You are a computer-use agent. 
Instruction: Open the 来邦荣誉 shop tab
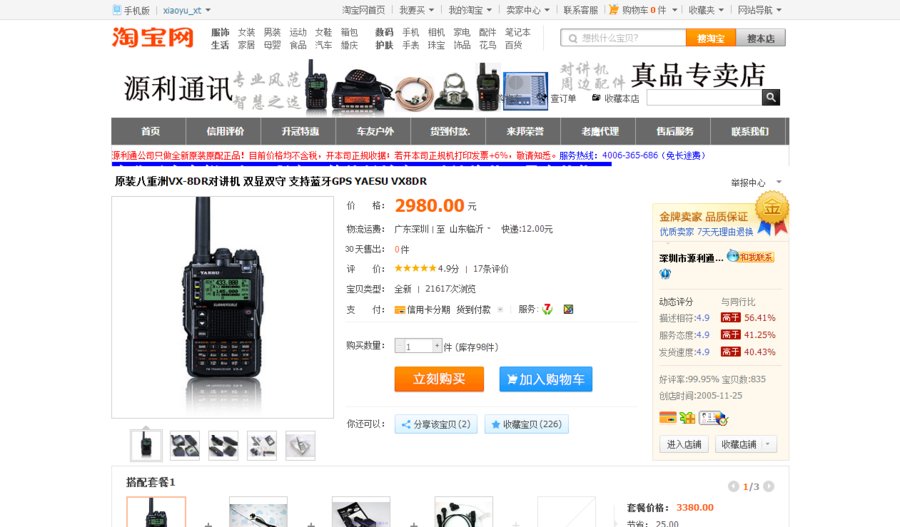(524, 131)
